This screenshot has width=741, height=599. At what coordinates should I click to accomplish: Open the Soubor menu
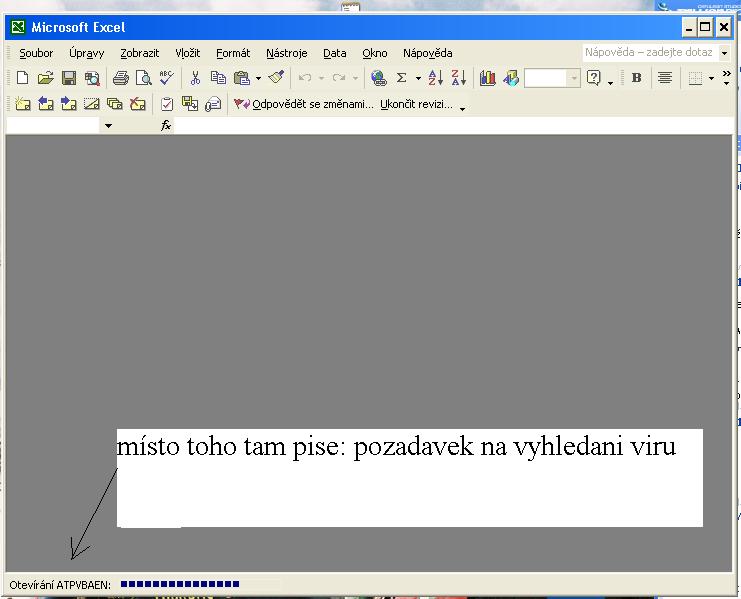37,53
